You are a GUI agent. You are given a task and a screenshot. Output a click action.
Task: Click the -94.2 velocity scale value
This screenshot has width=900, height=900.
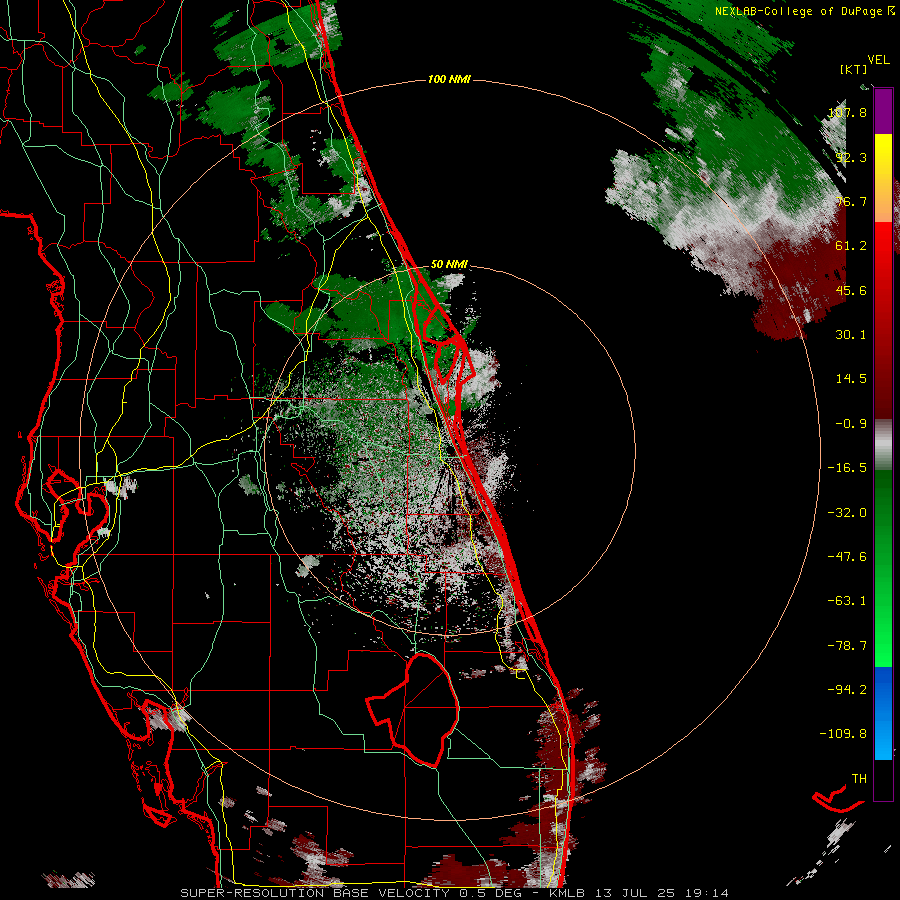(847, 689)
